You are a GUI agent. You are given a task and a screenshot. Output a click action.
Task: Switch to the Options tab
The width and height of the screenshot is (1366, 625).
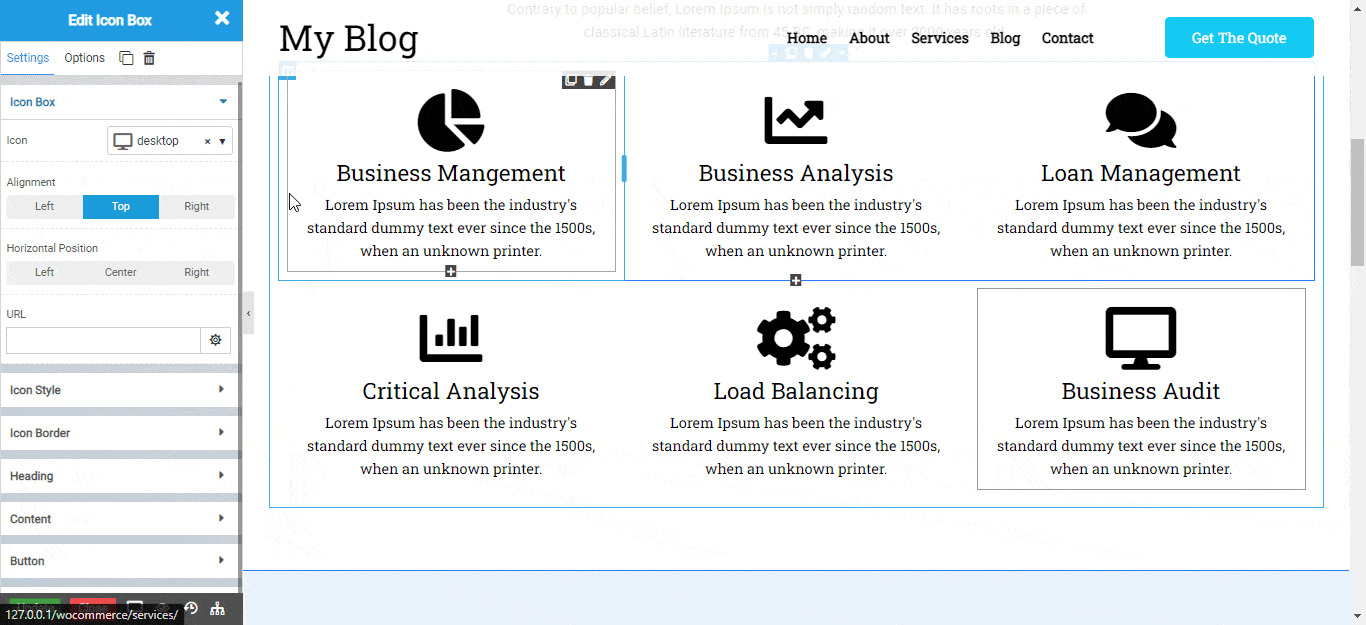[x=85, y=58]
